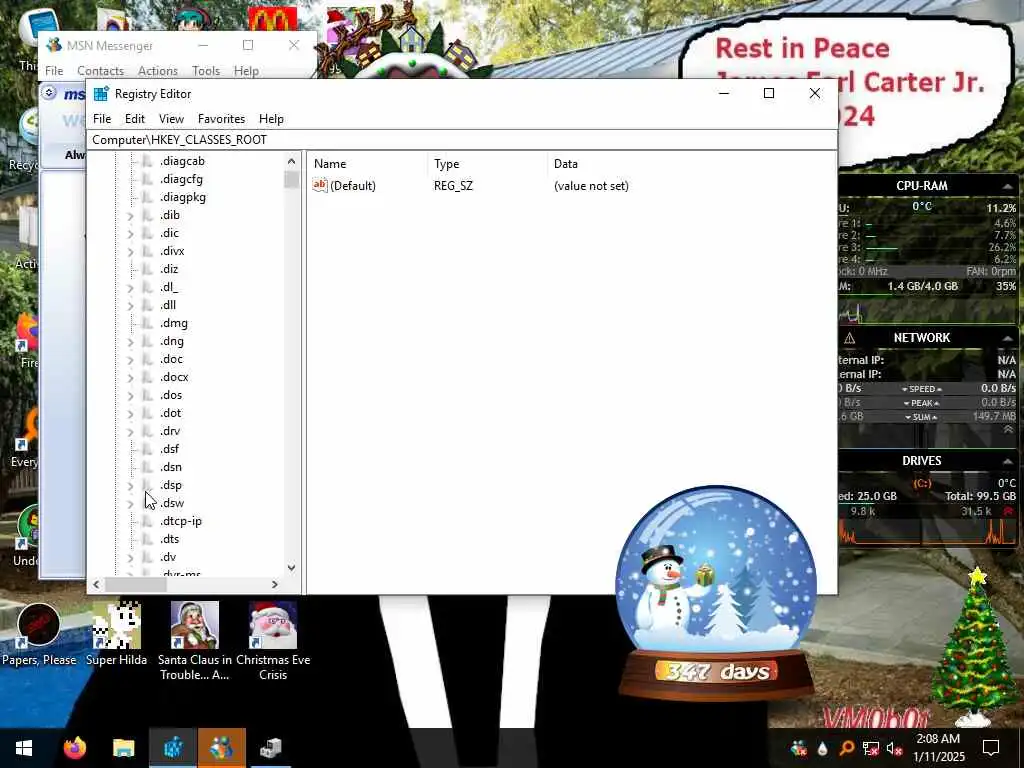Expand the .dic registry key
The image size is (1024, 768).
[x=130, y=233]
